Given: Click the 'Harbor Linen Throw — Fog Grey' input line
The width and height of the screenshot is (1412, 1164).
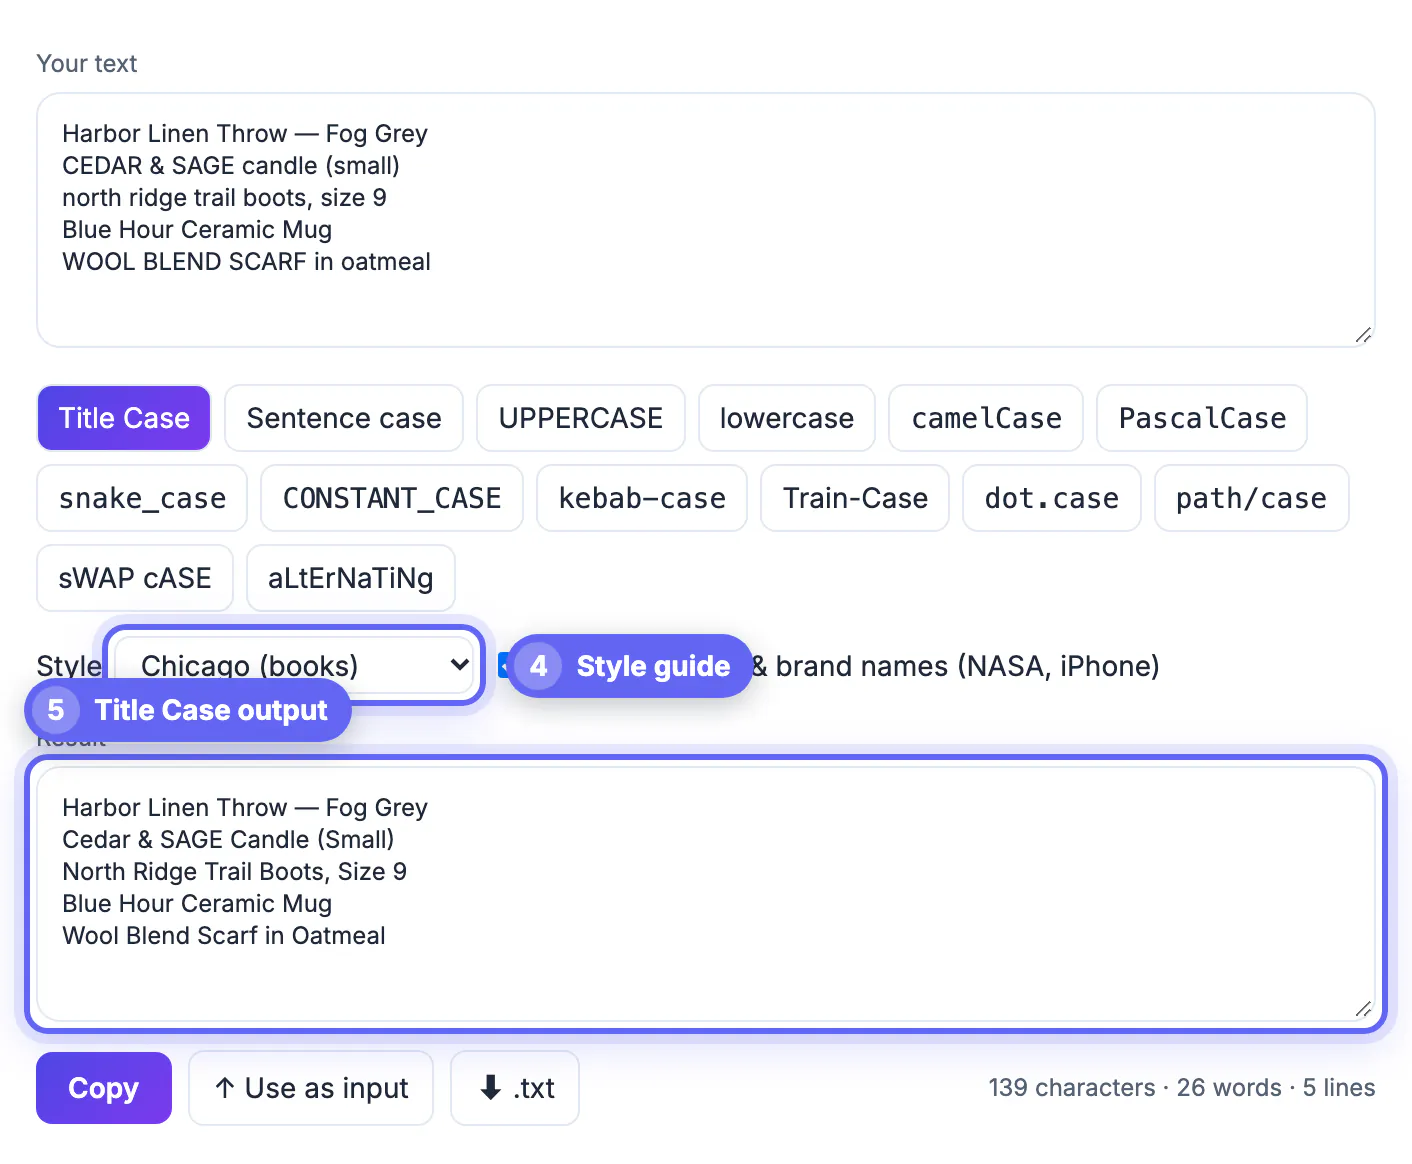Looking at the screenshot, I should (x=245, y=134).
